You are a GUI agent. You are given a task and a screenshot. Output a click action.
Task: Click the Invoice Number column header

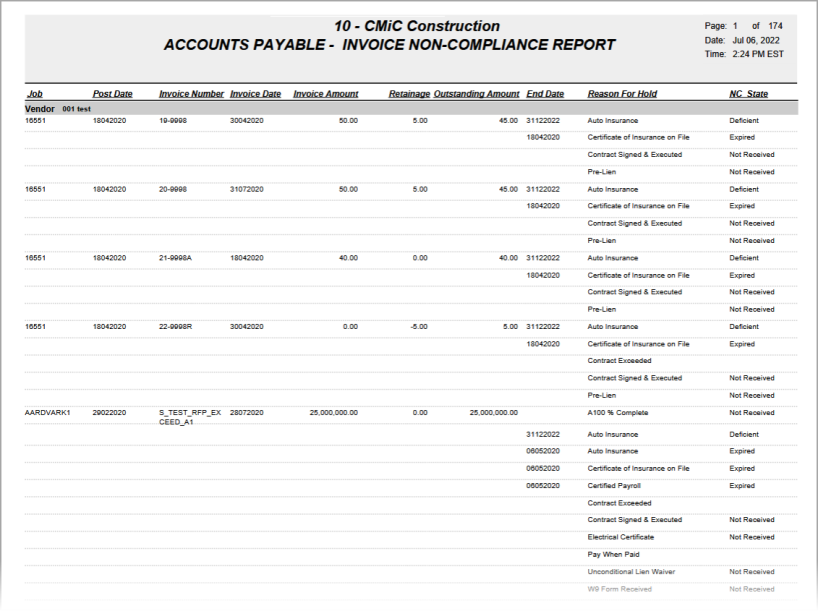tap(191, 94)
